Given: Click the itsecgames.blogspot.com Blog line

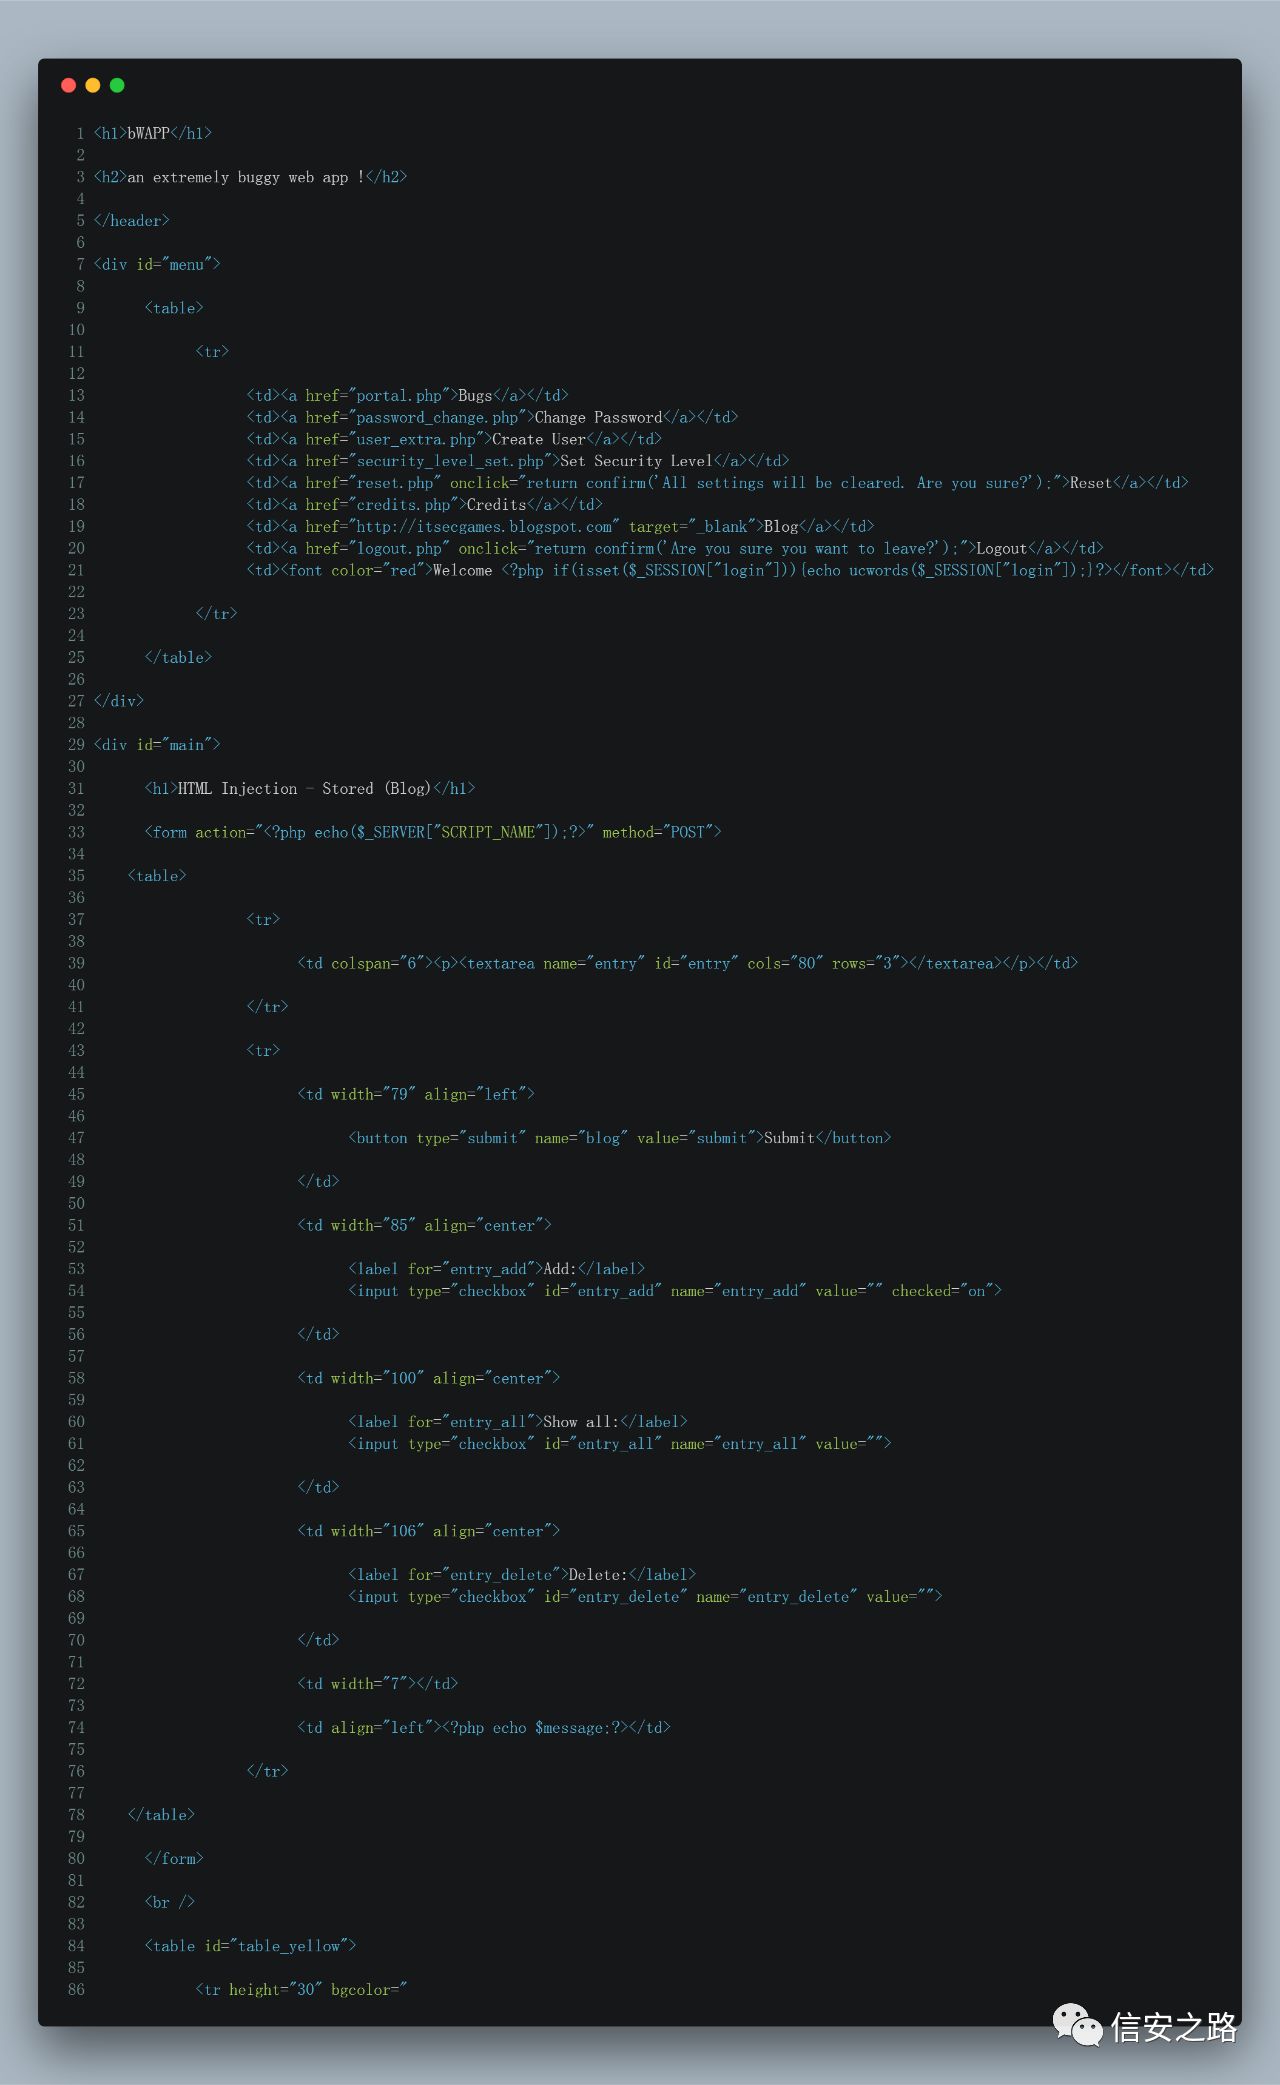Looking at the screenshot, I should (x=560, y=526).
